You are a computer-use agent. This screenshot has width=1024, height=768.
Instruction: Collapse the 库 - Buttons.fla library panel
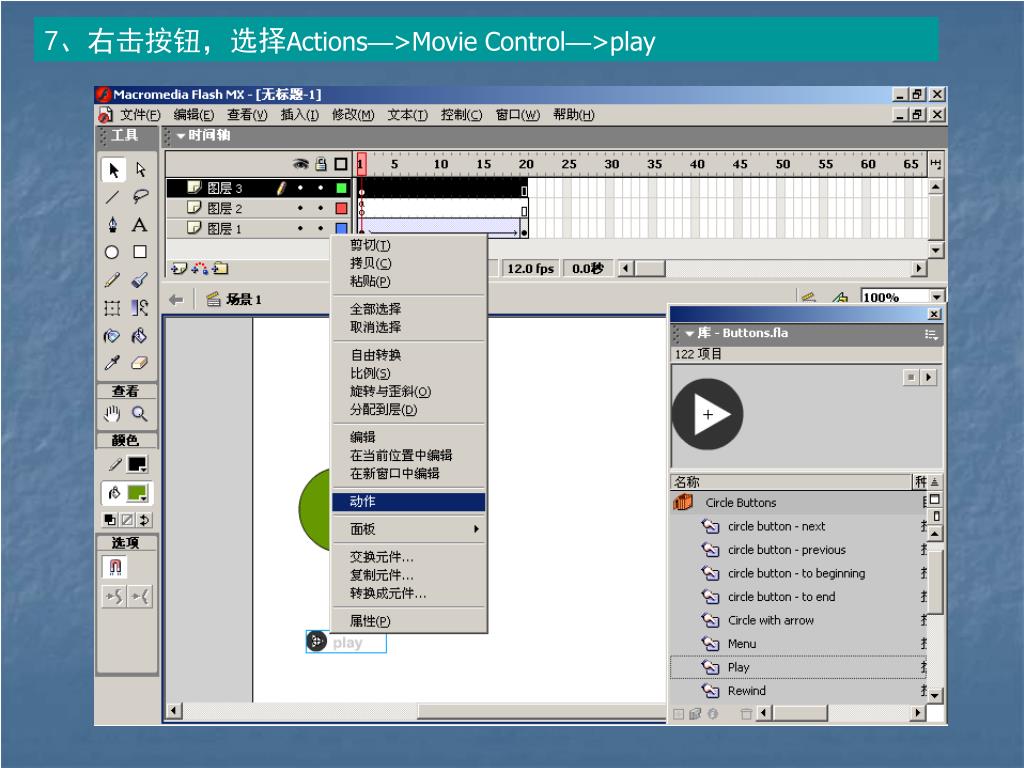(689, 334)
